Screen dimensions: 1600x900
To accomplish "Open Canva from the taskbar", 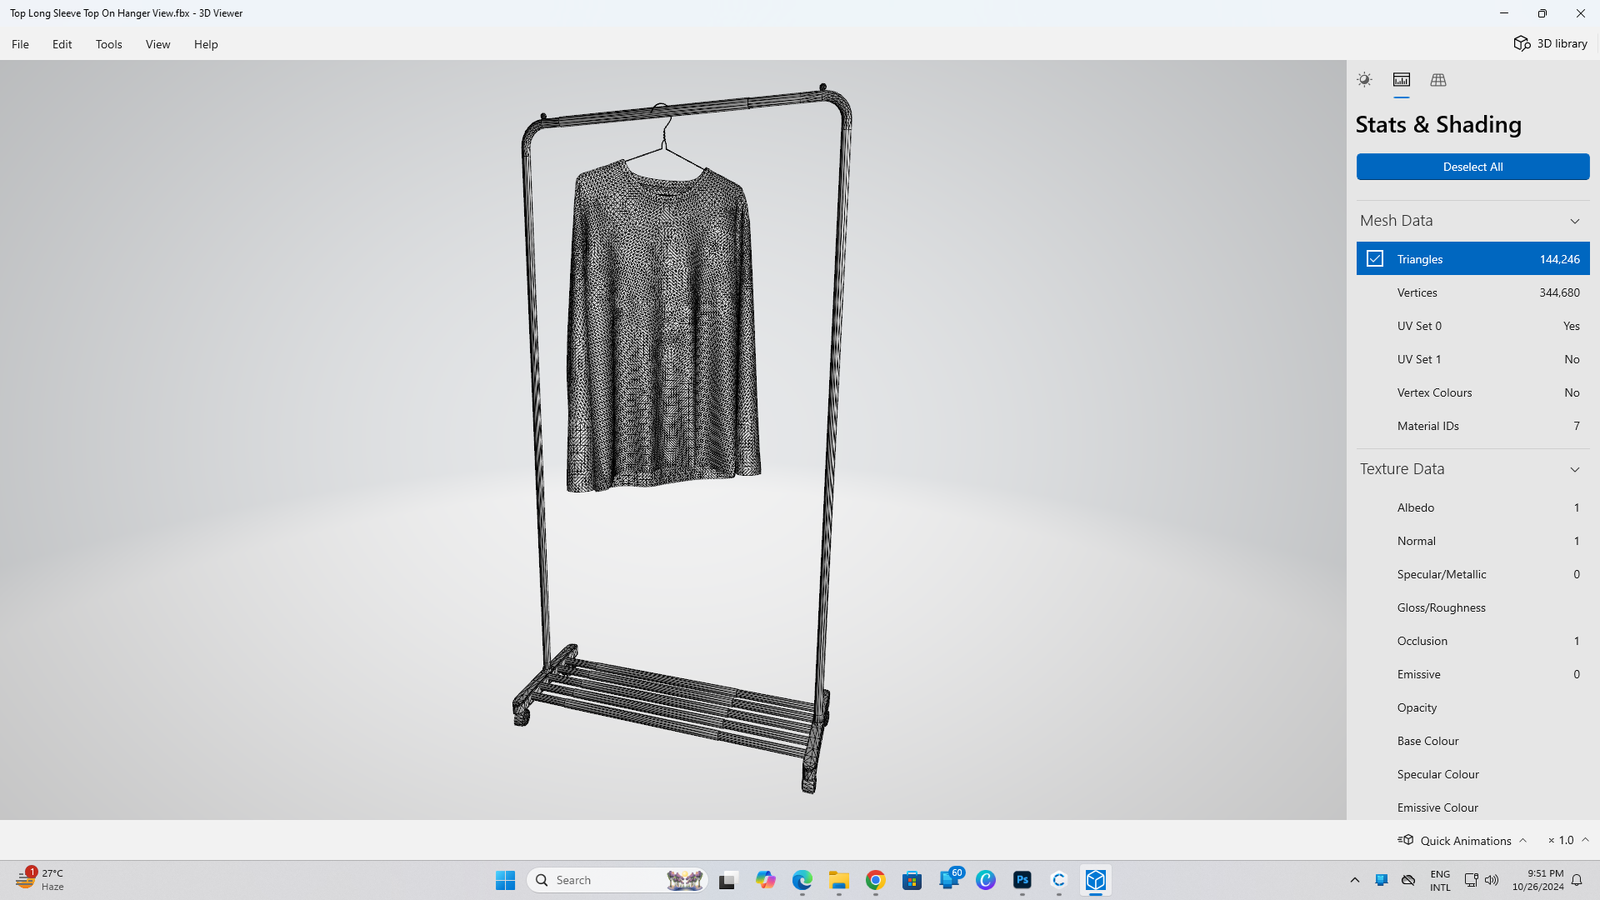I will tap(985, 880).
